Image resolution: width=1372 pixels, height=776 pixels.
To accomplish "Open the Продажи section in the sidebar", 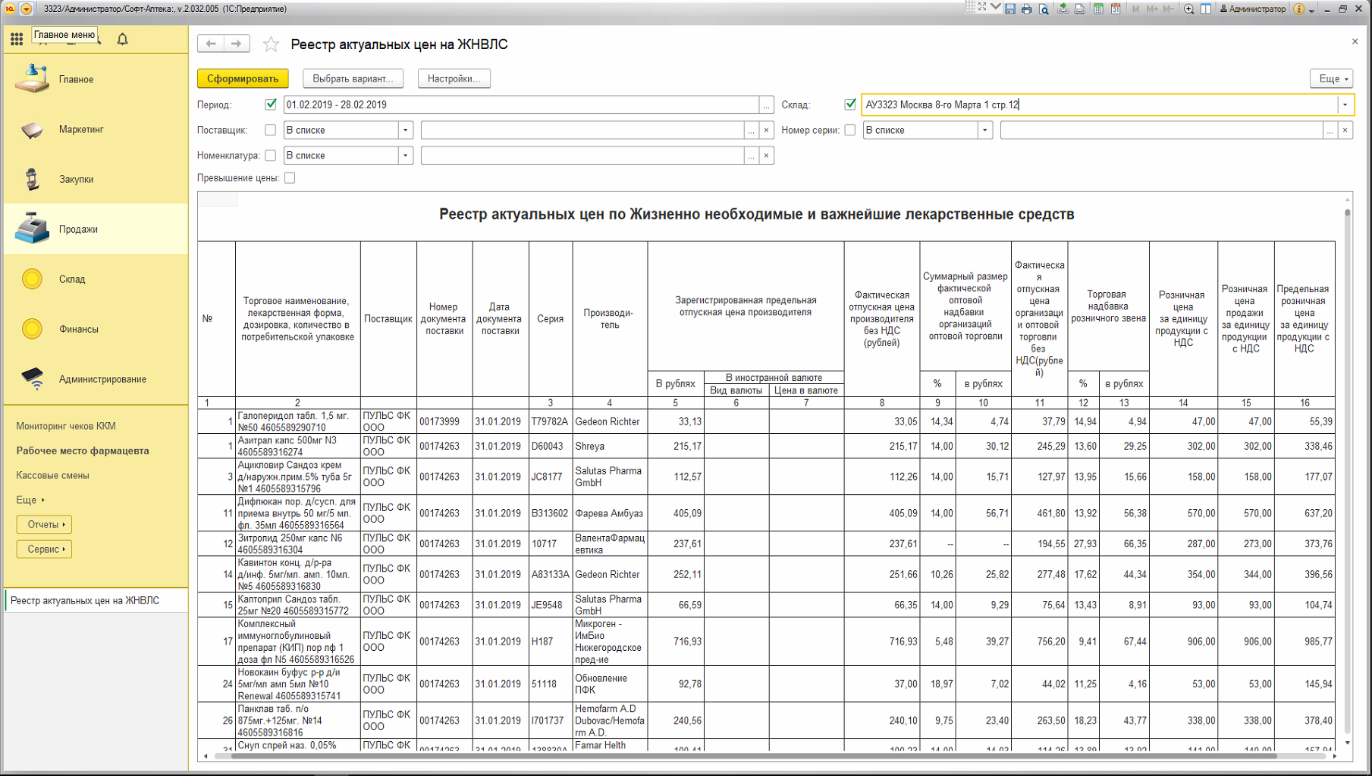I will [x=78, y=229].
